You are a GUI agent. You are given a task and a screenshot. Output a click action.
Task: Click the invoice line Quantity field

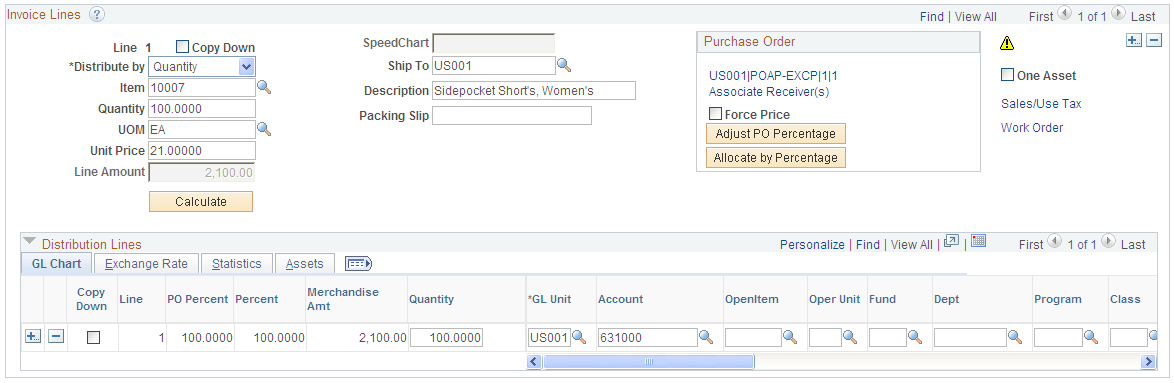click(202, 108)
